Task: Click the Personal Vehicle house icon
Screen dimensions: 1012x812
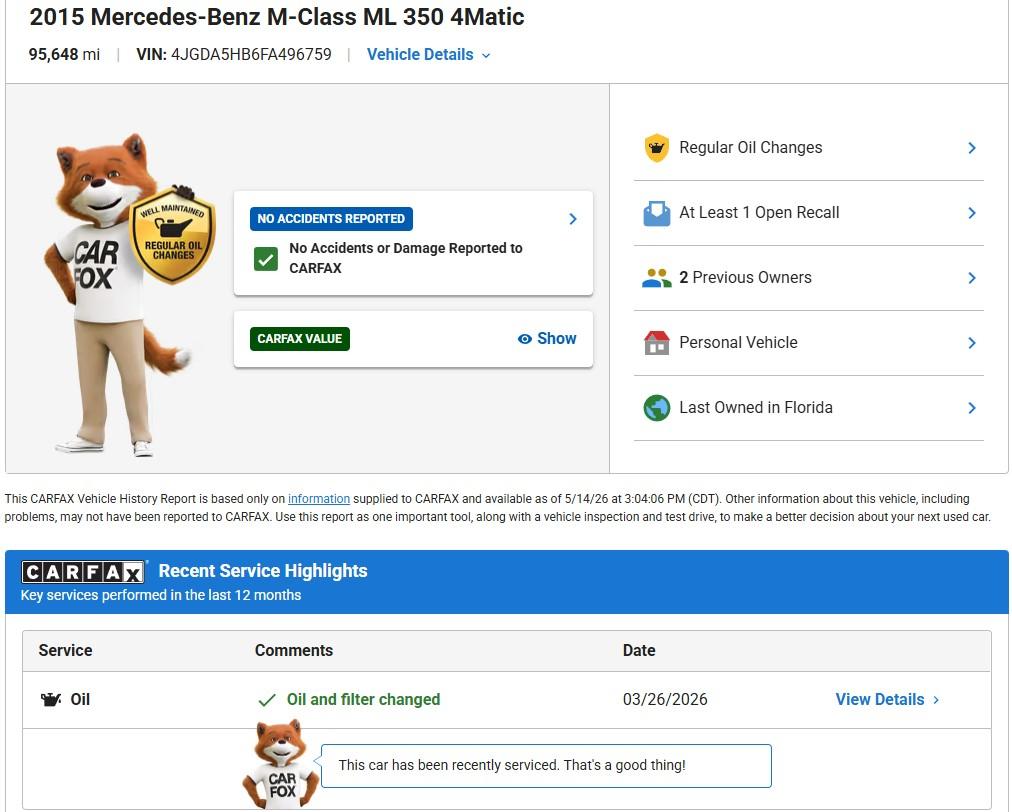Action: (x=656, y=343)
